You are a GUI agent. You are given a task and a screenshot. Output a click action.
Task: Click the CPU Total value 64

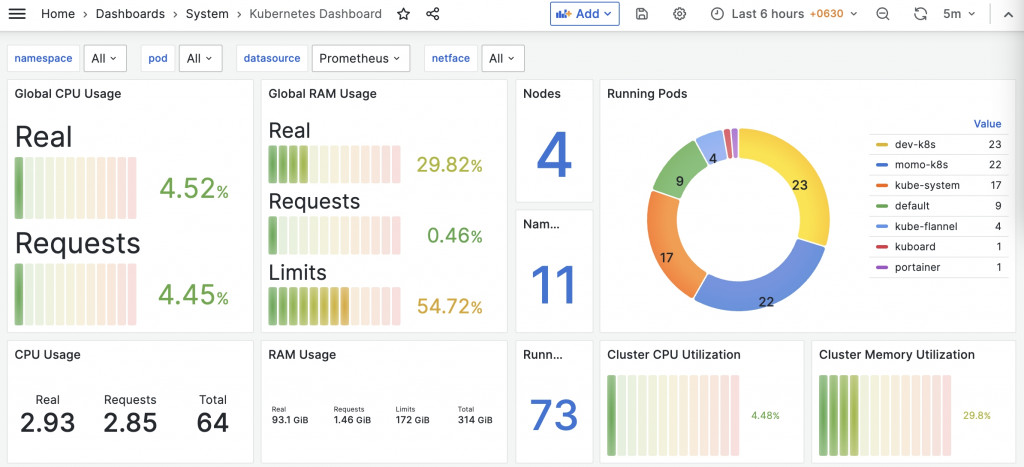pyautogui.click(x=213, y=423)
